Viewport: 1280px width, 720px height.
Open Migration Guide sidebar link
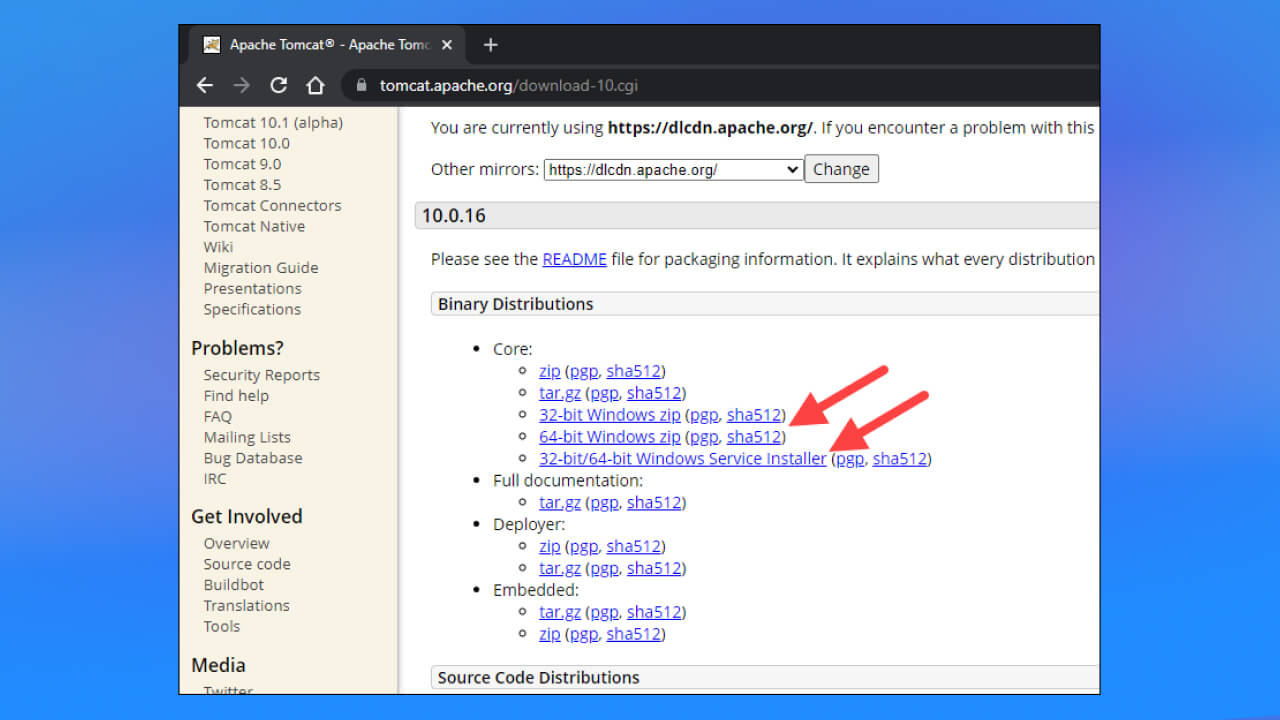tap(261, 268)
